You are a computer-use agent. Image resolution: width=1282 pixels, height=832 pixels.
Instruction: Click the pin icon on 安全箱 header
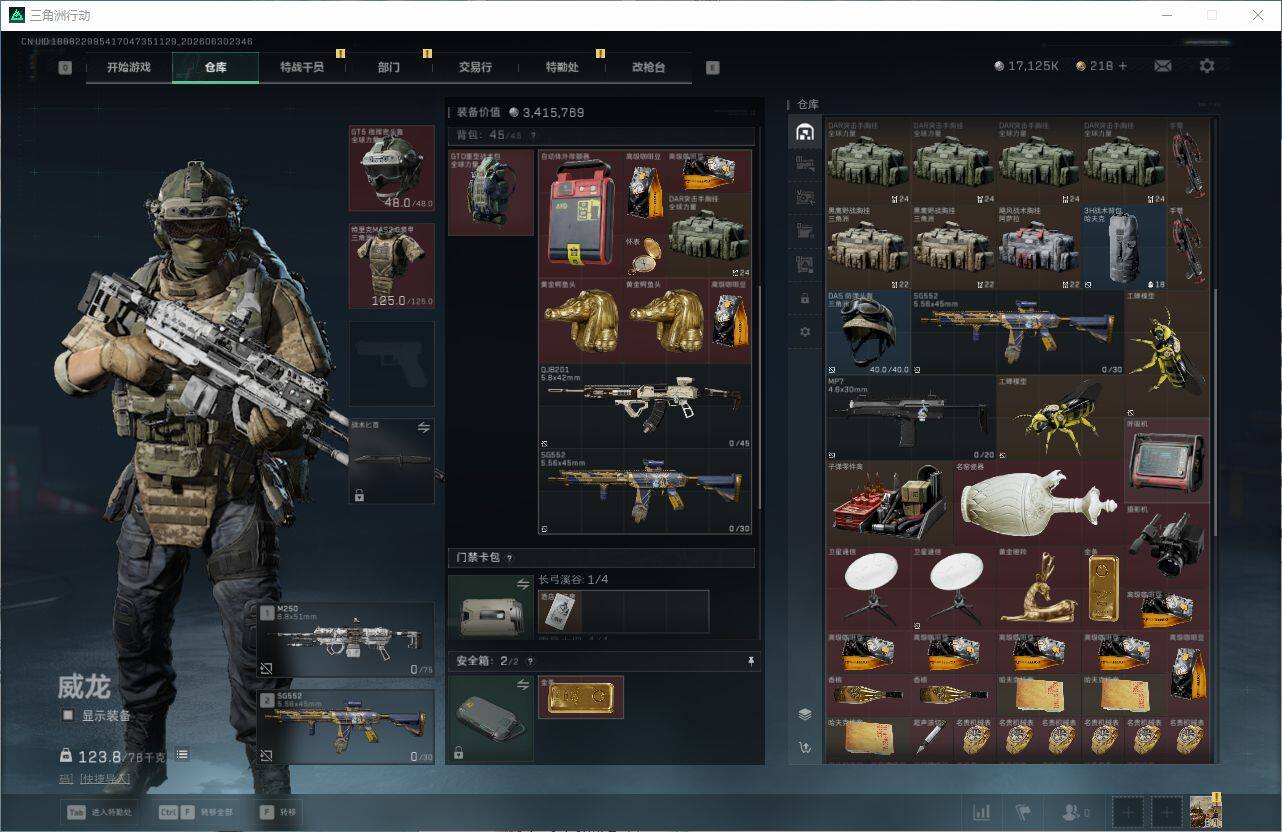point(750,661)
